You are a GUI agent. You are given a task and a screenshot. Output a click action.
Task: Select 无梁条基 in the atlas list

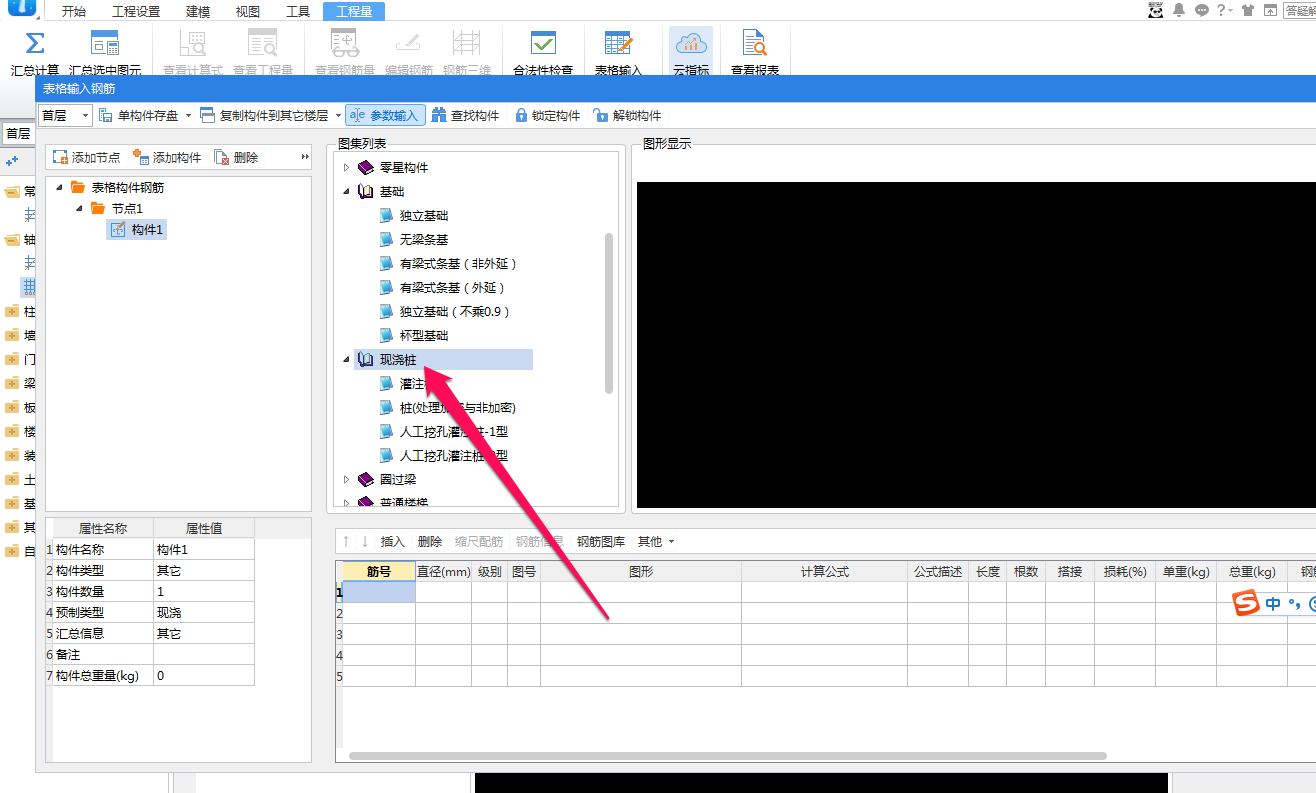click(x=424, y=239)
